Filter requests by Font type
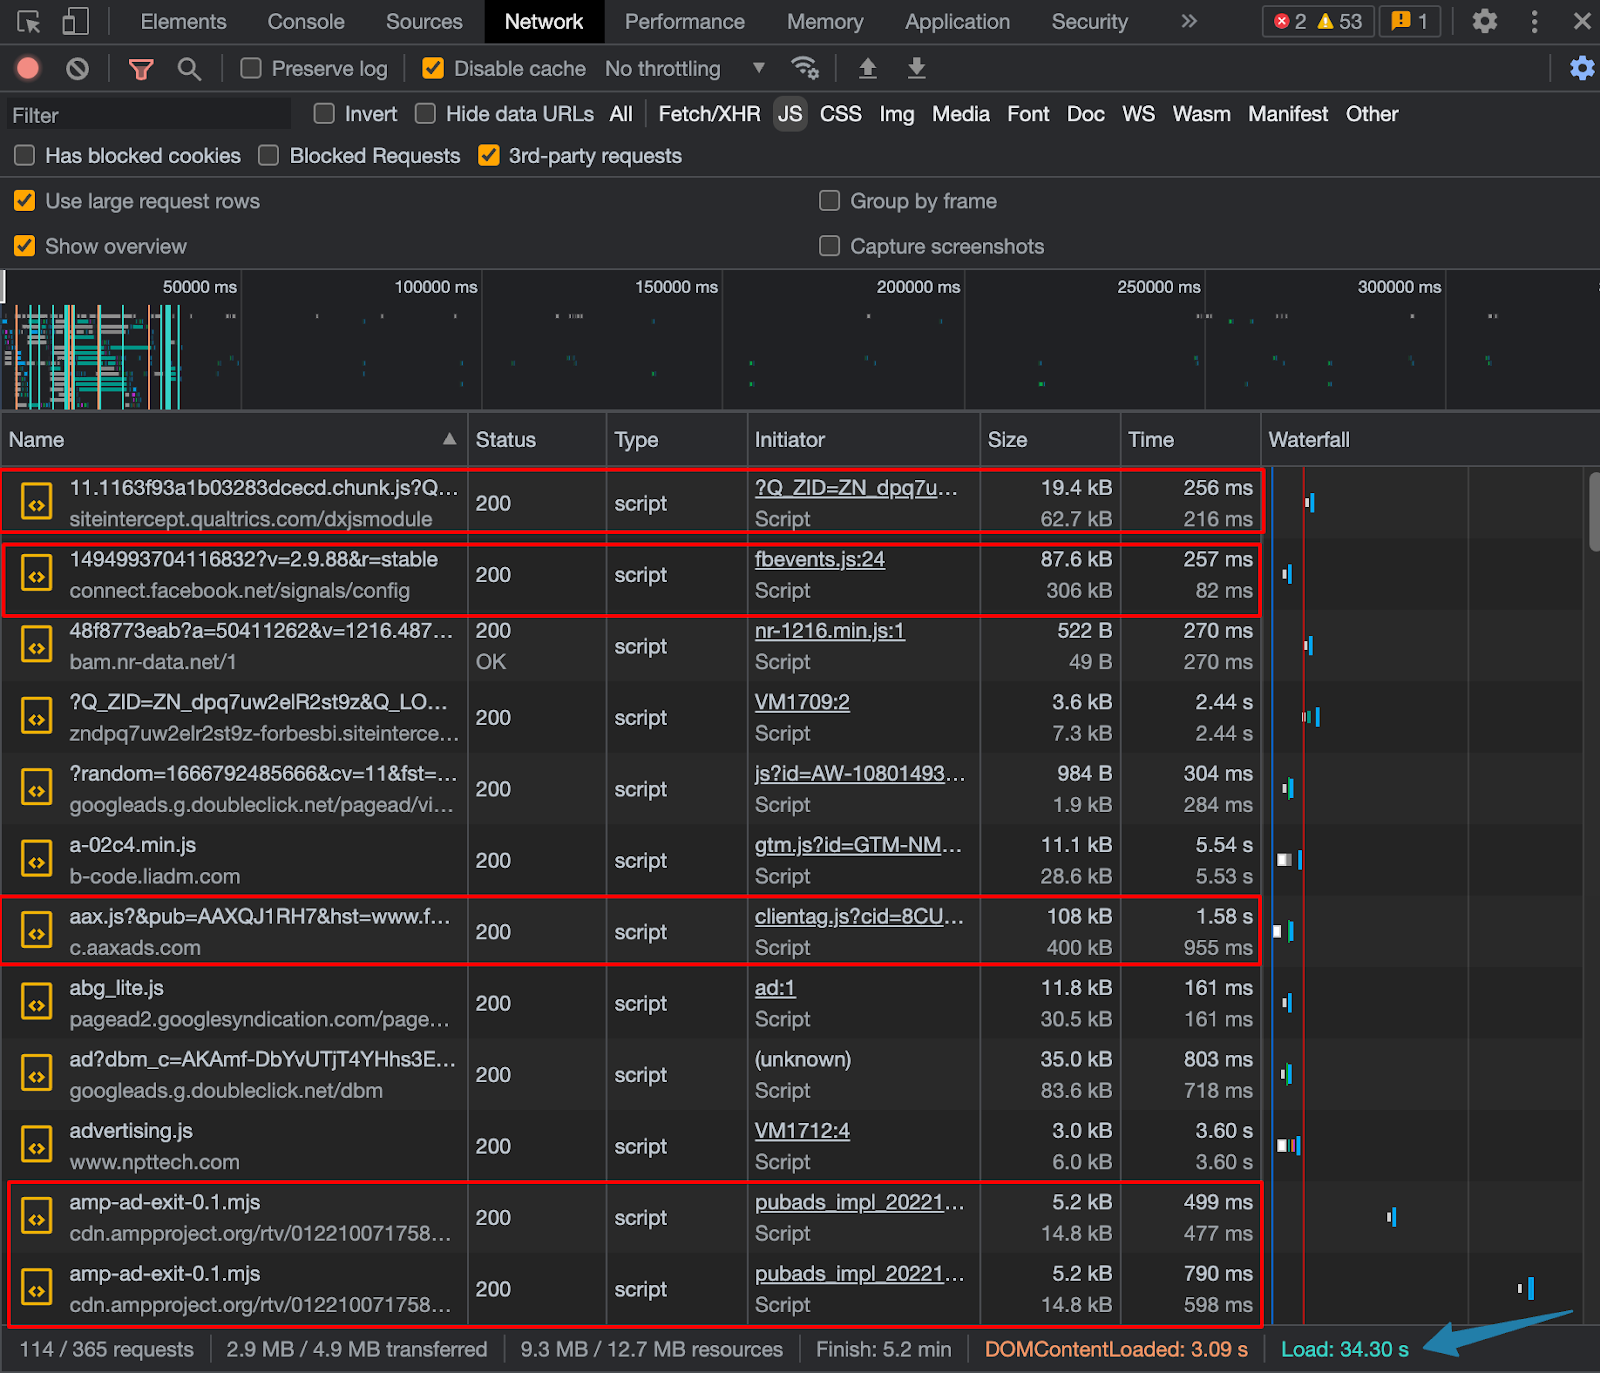Viewport: 1600px width, 1373px height. (x=1028, y=114)
